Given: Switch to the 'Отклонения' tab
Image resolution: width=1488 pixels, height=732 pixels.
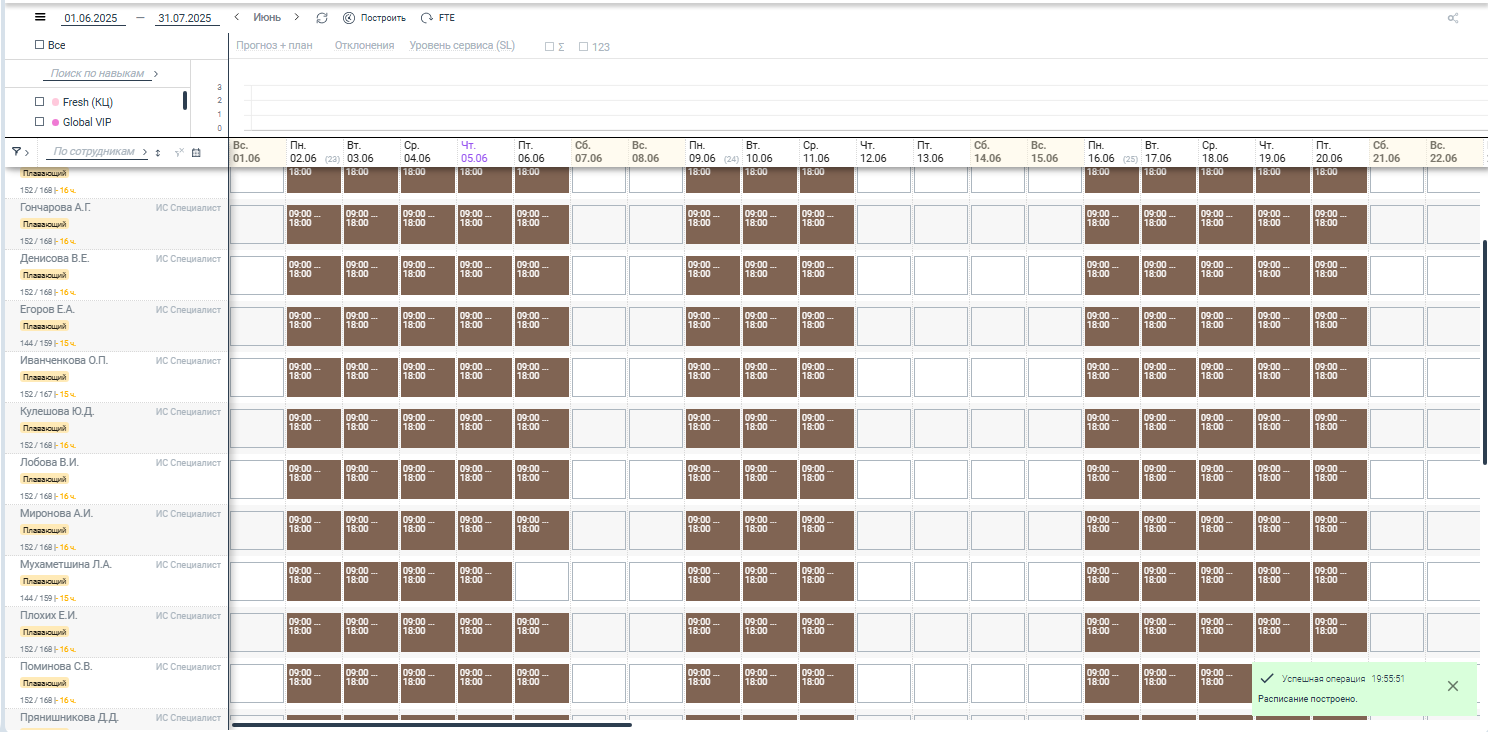Looking at the screenshot, I should (364, 46).
